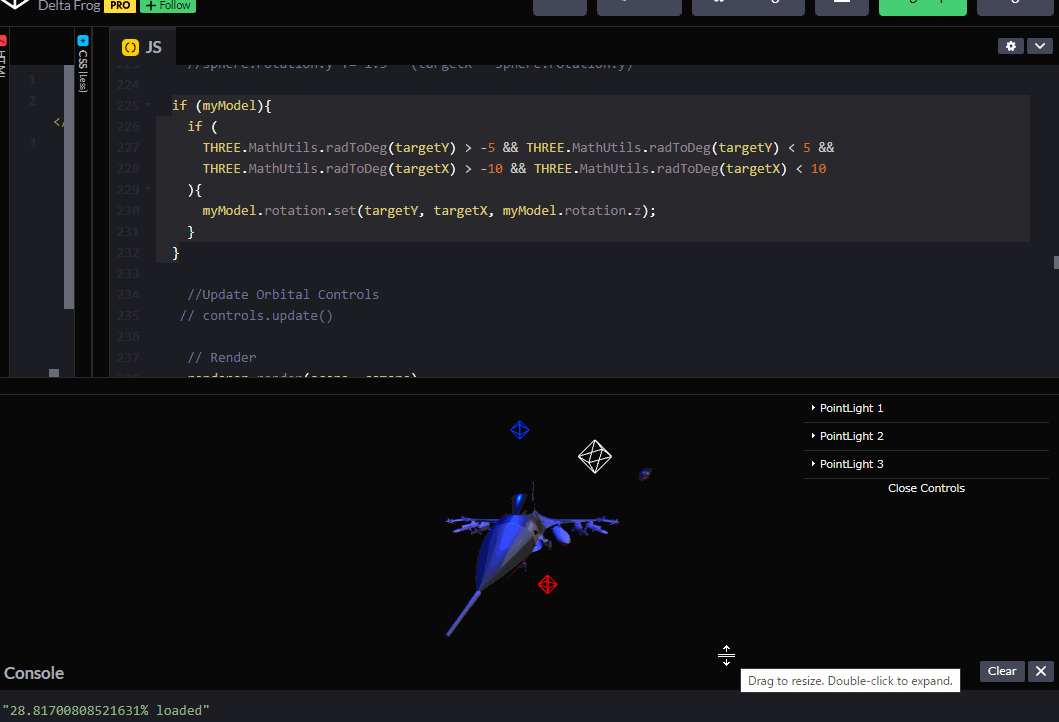This screenshot has width=1059, height=722.
Task: Click Close Controls in the GUI panel
Action: click(x=926, y=488)
